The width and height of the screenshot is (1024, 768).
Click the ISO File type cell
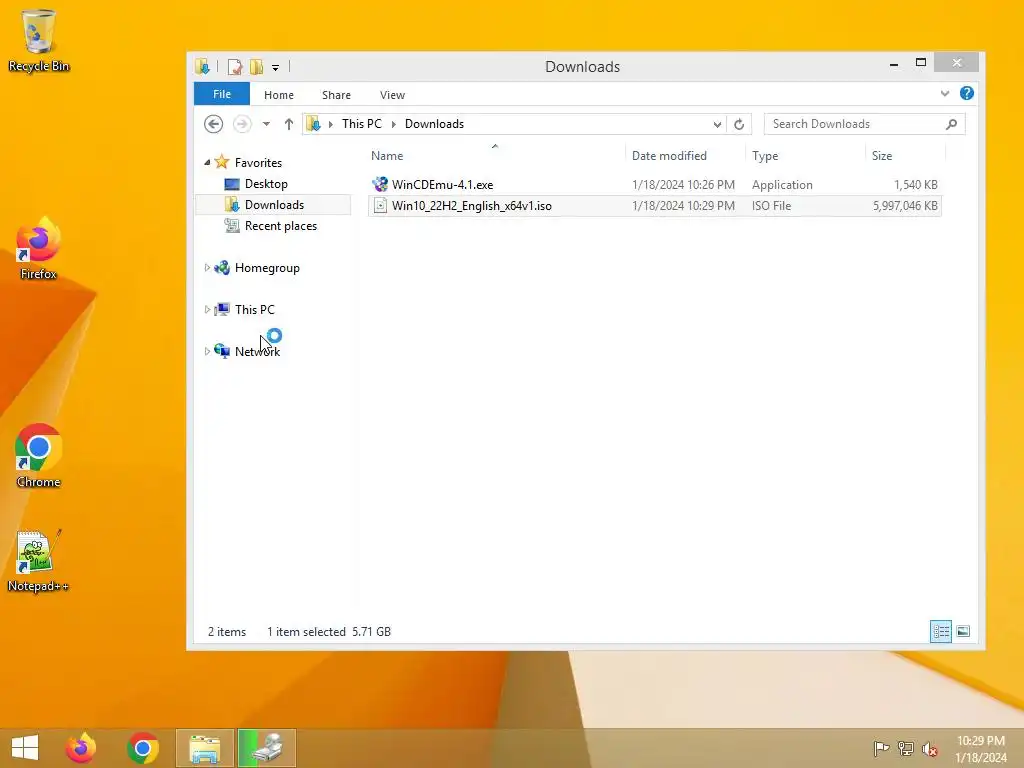[771, 206]
